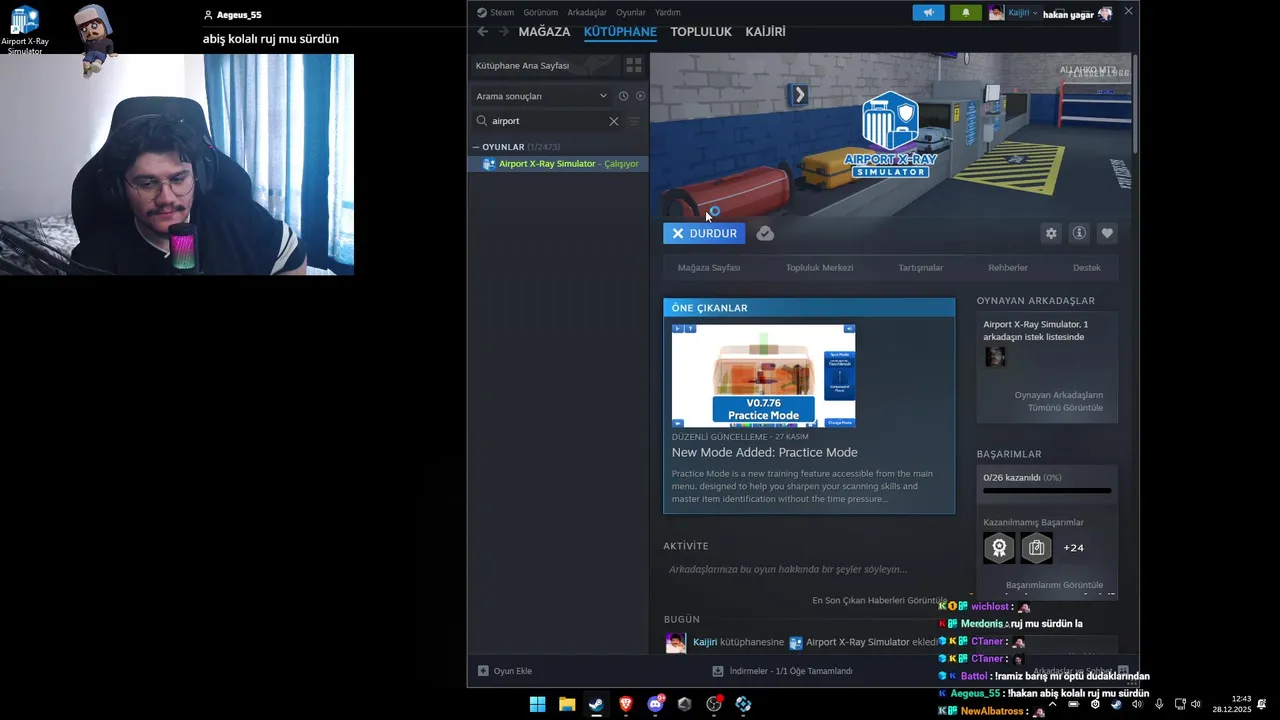This screenshot has height=720, width=1280.
Task: Open Practice Mode update thumbnail
Action: 764,376
